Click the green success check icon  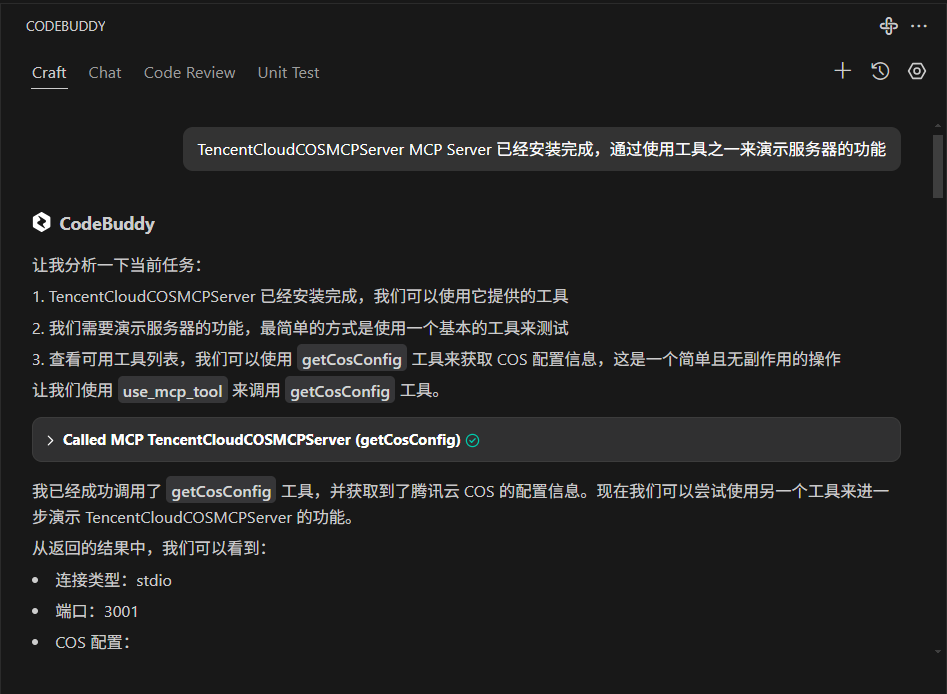473,440
